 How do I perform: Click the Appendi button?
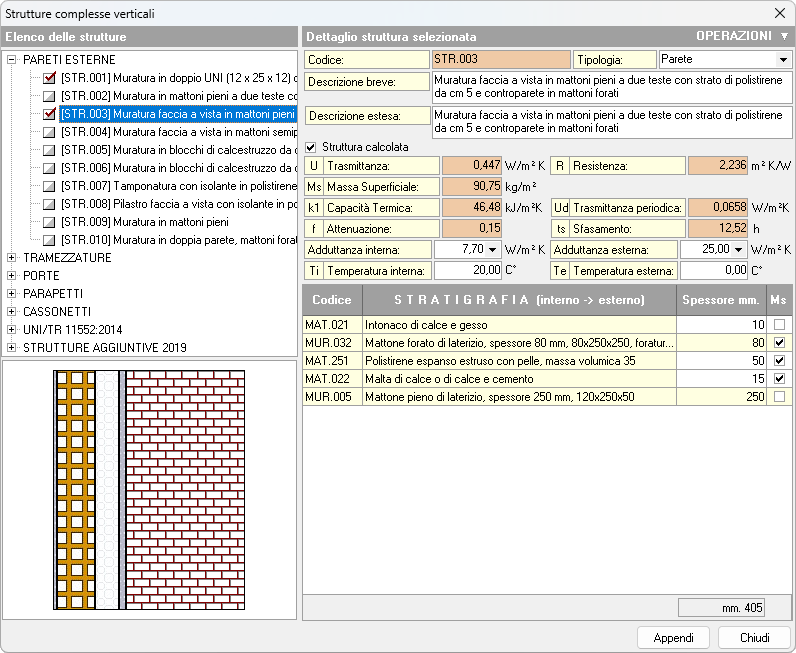click(673, 637)
